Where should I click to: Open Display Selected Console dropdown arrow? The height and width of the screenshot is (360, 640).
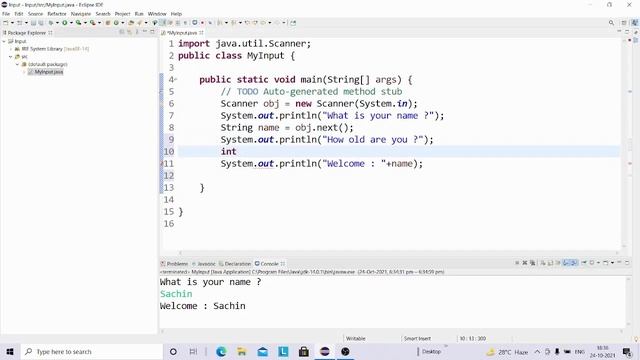pos(598,263)
